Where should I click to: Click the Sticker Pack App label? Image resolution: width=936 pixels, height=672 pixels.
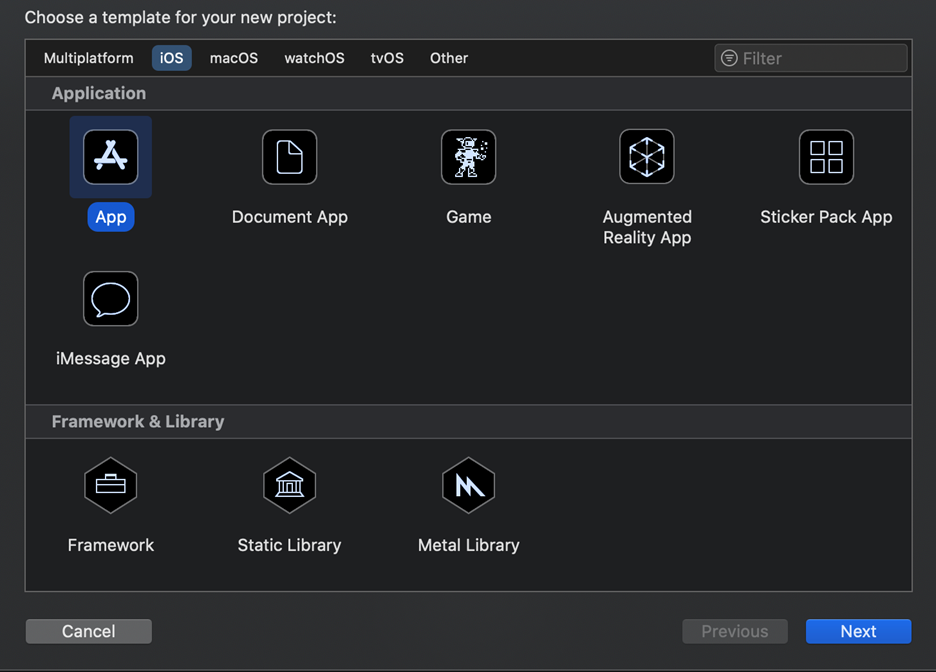826,217
